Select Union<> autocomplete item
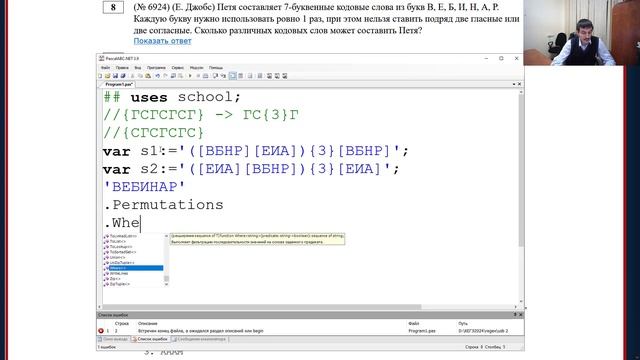The width and height of the screenshot is (640, 360). [117, 258]
